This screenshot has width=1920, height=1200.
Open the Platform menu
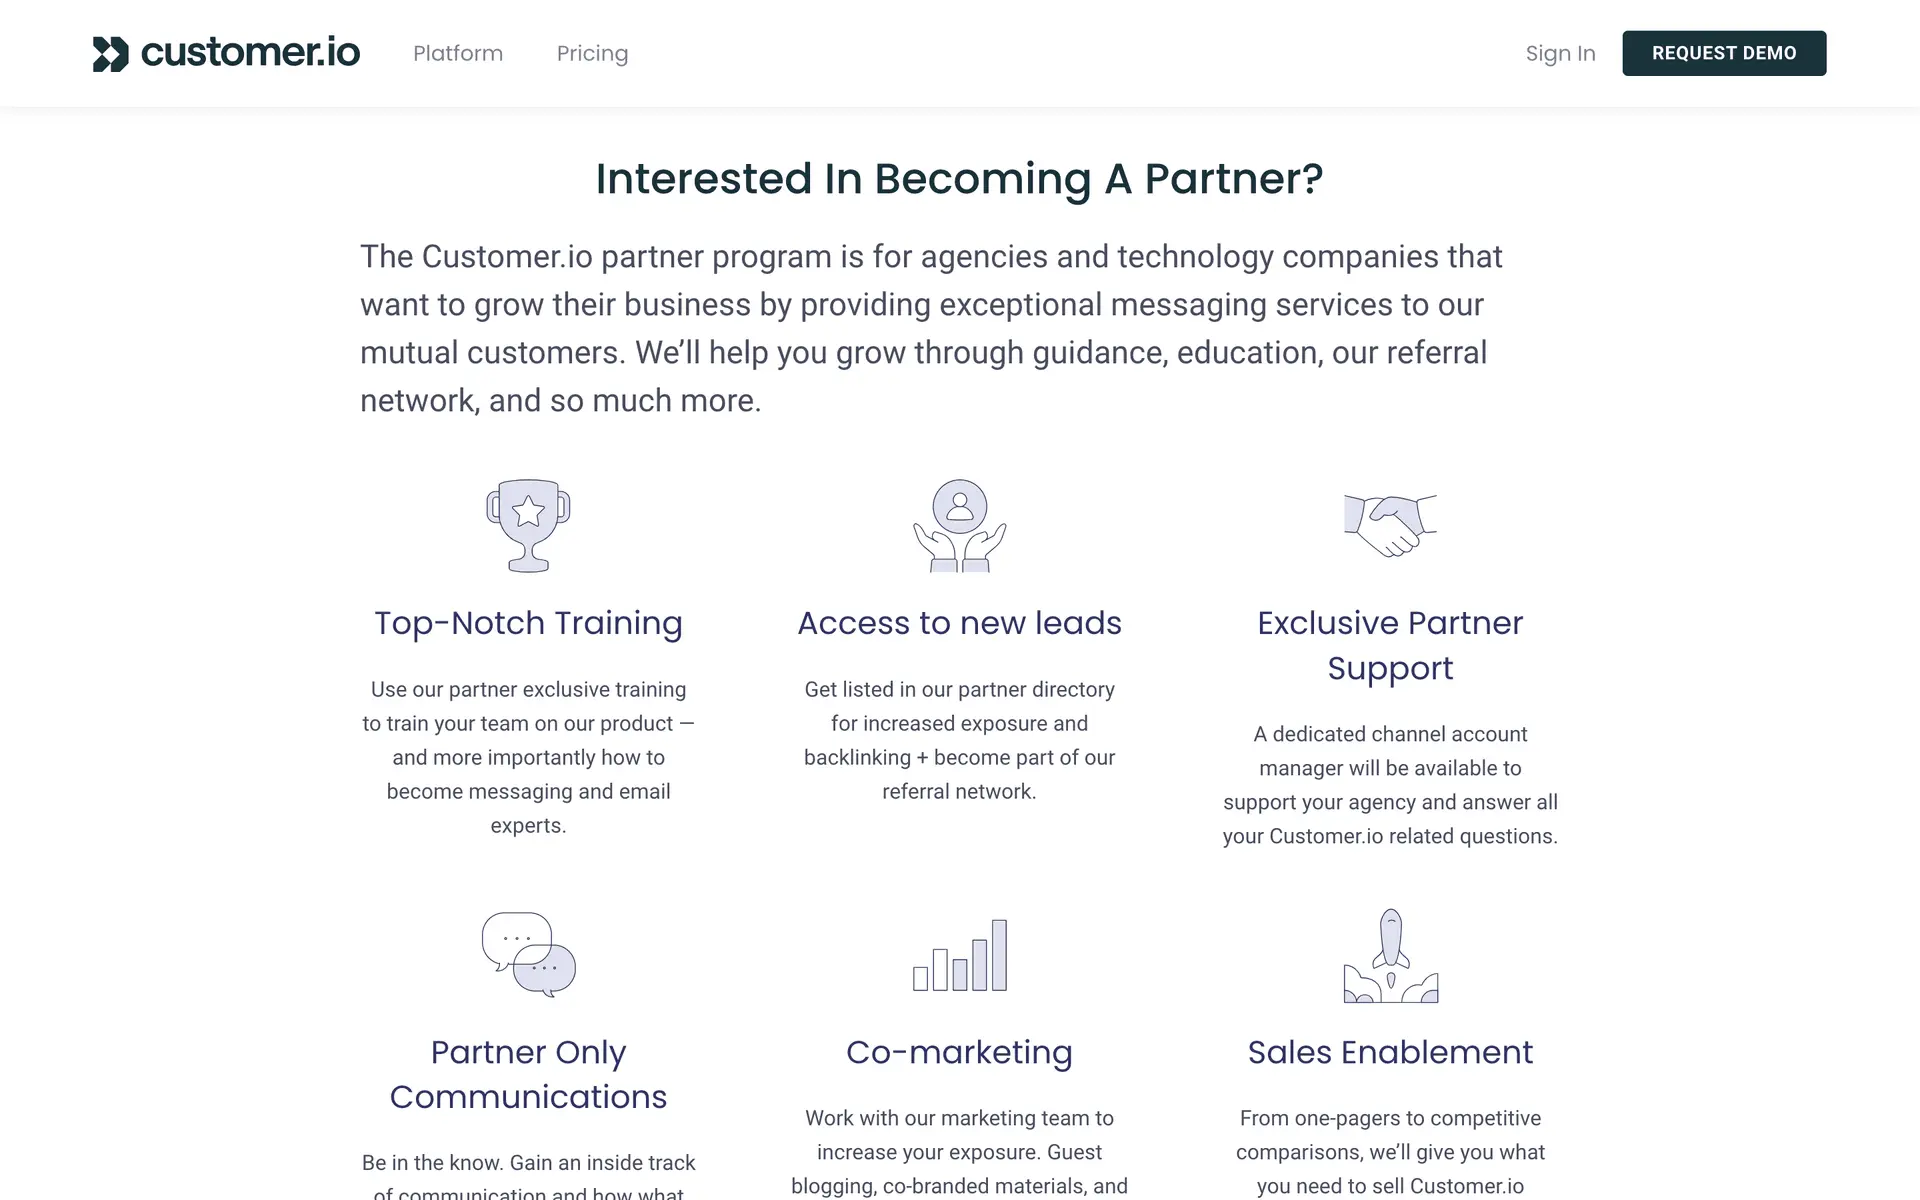point(458,54)
